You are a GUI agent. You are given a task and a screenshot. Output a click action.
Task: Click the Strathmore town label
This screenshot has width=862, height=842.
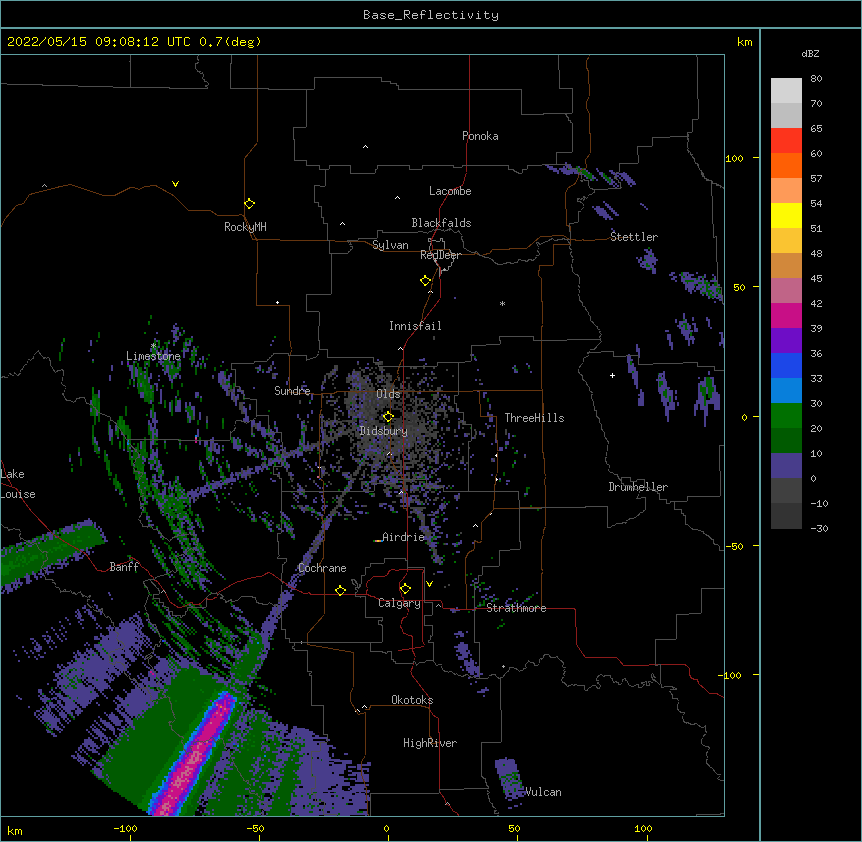(516, 608)
